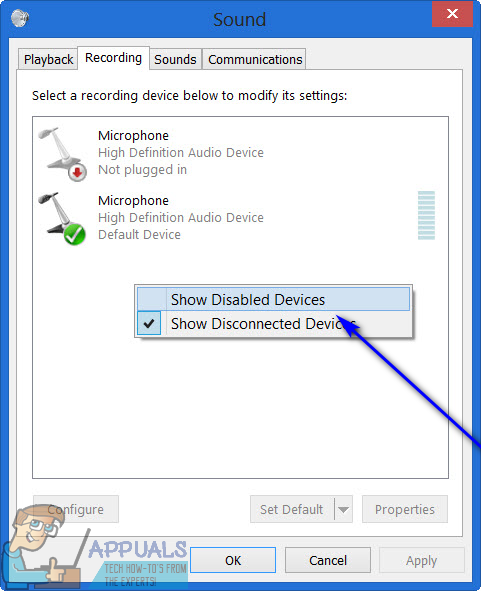481x591 pixels.
Task: Click the Cancel button
Action: pyautogui.click(x=328, y=560)
